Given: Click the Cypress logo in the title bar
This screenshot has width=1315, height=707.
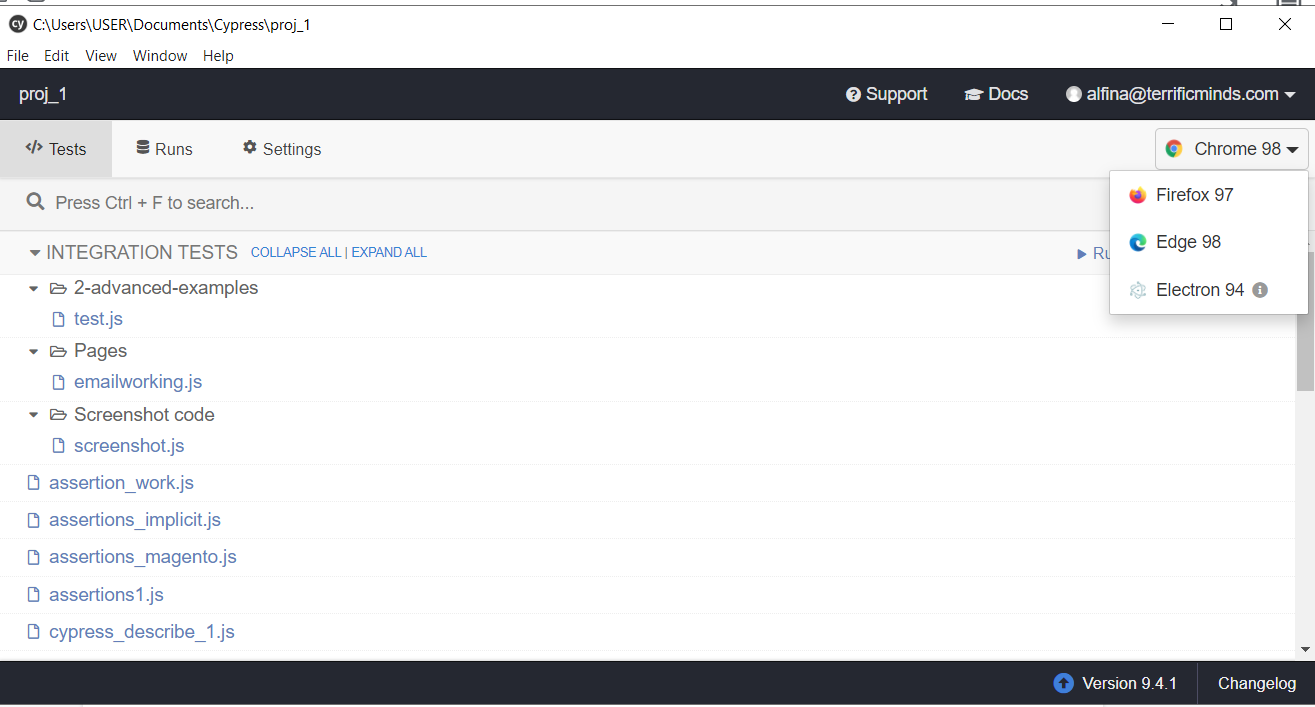Looking at the screenshot, I should click(x=17, y=24).
